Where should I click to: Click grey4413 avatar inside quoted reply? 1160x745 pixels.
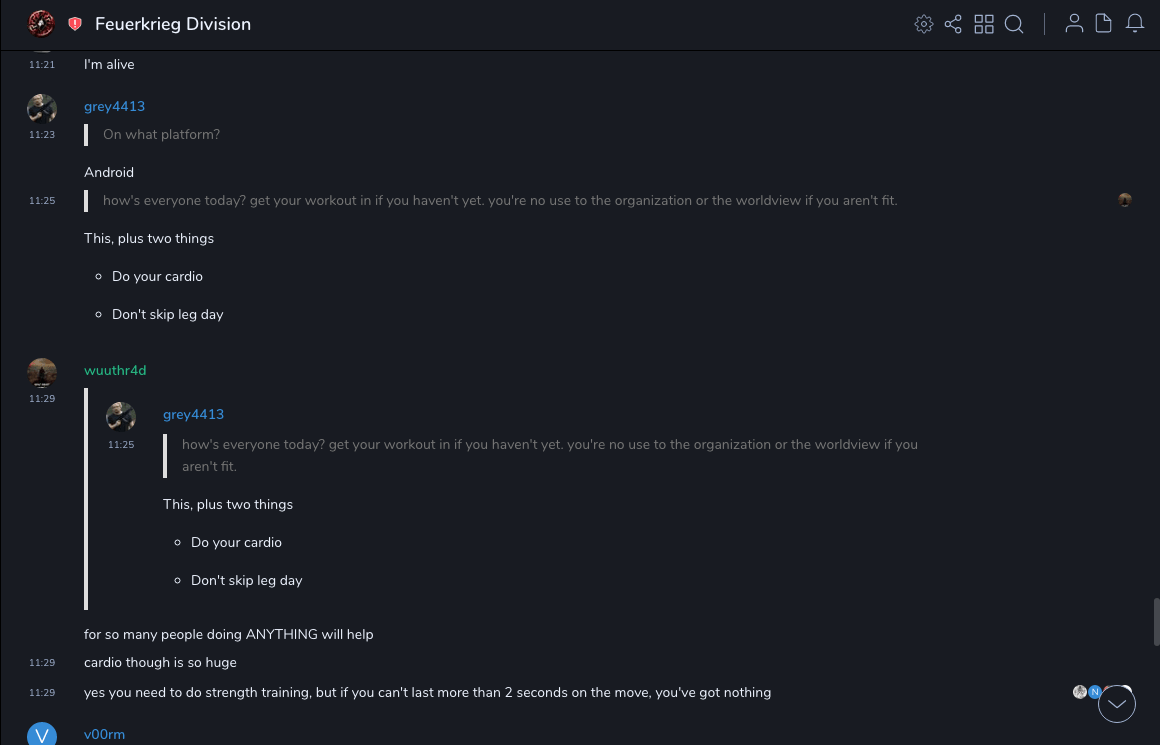[x=121, y=416]
